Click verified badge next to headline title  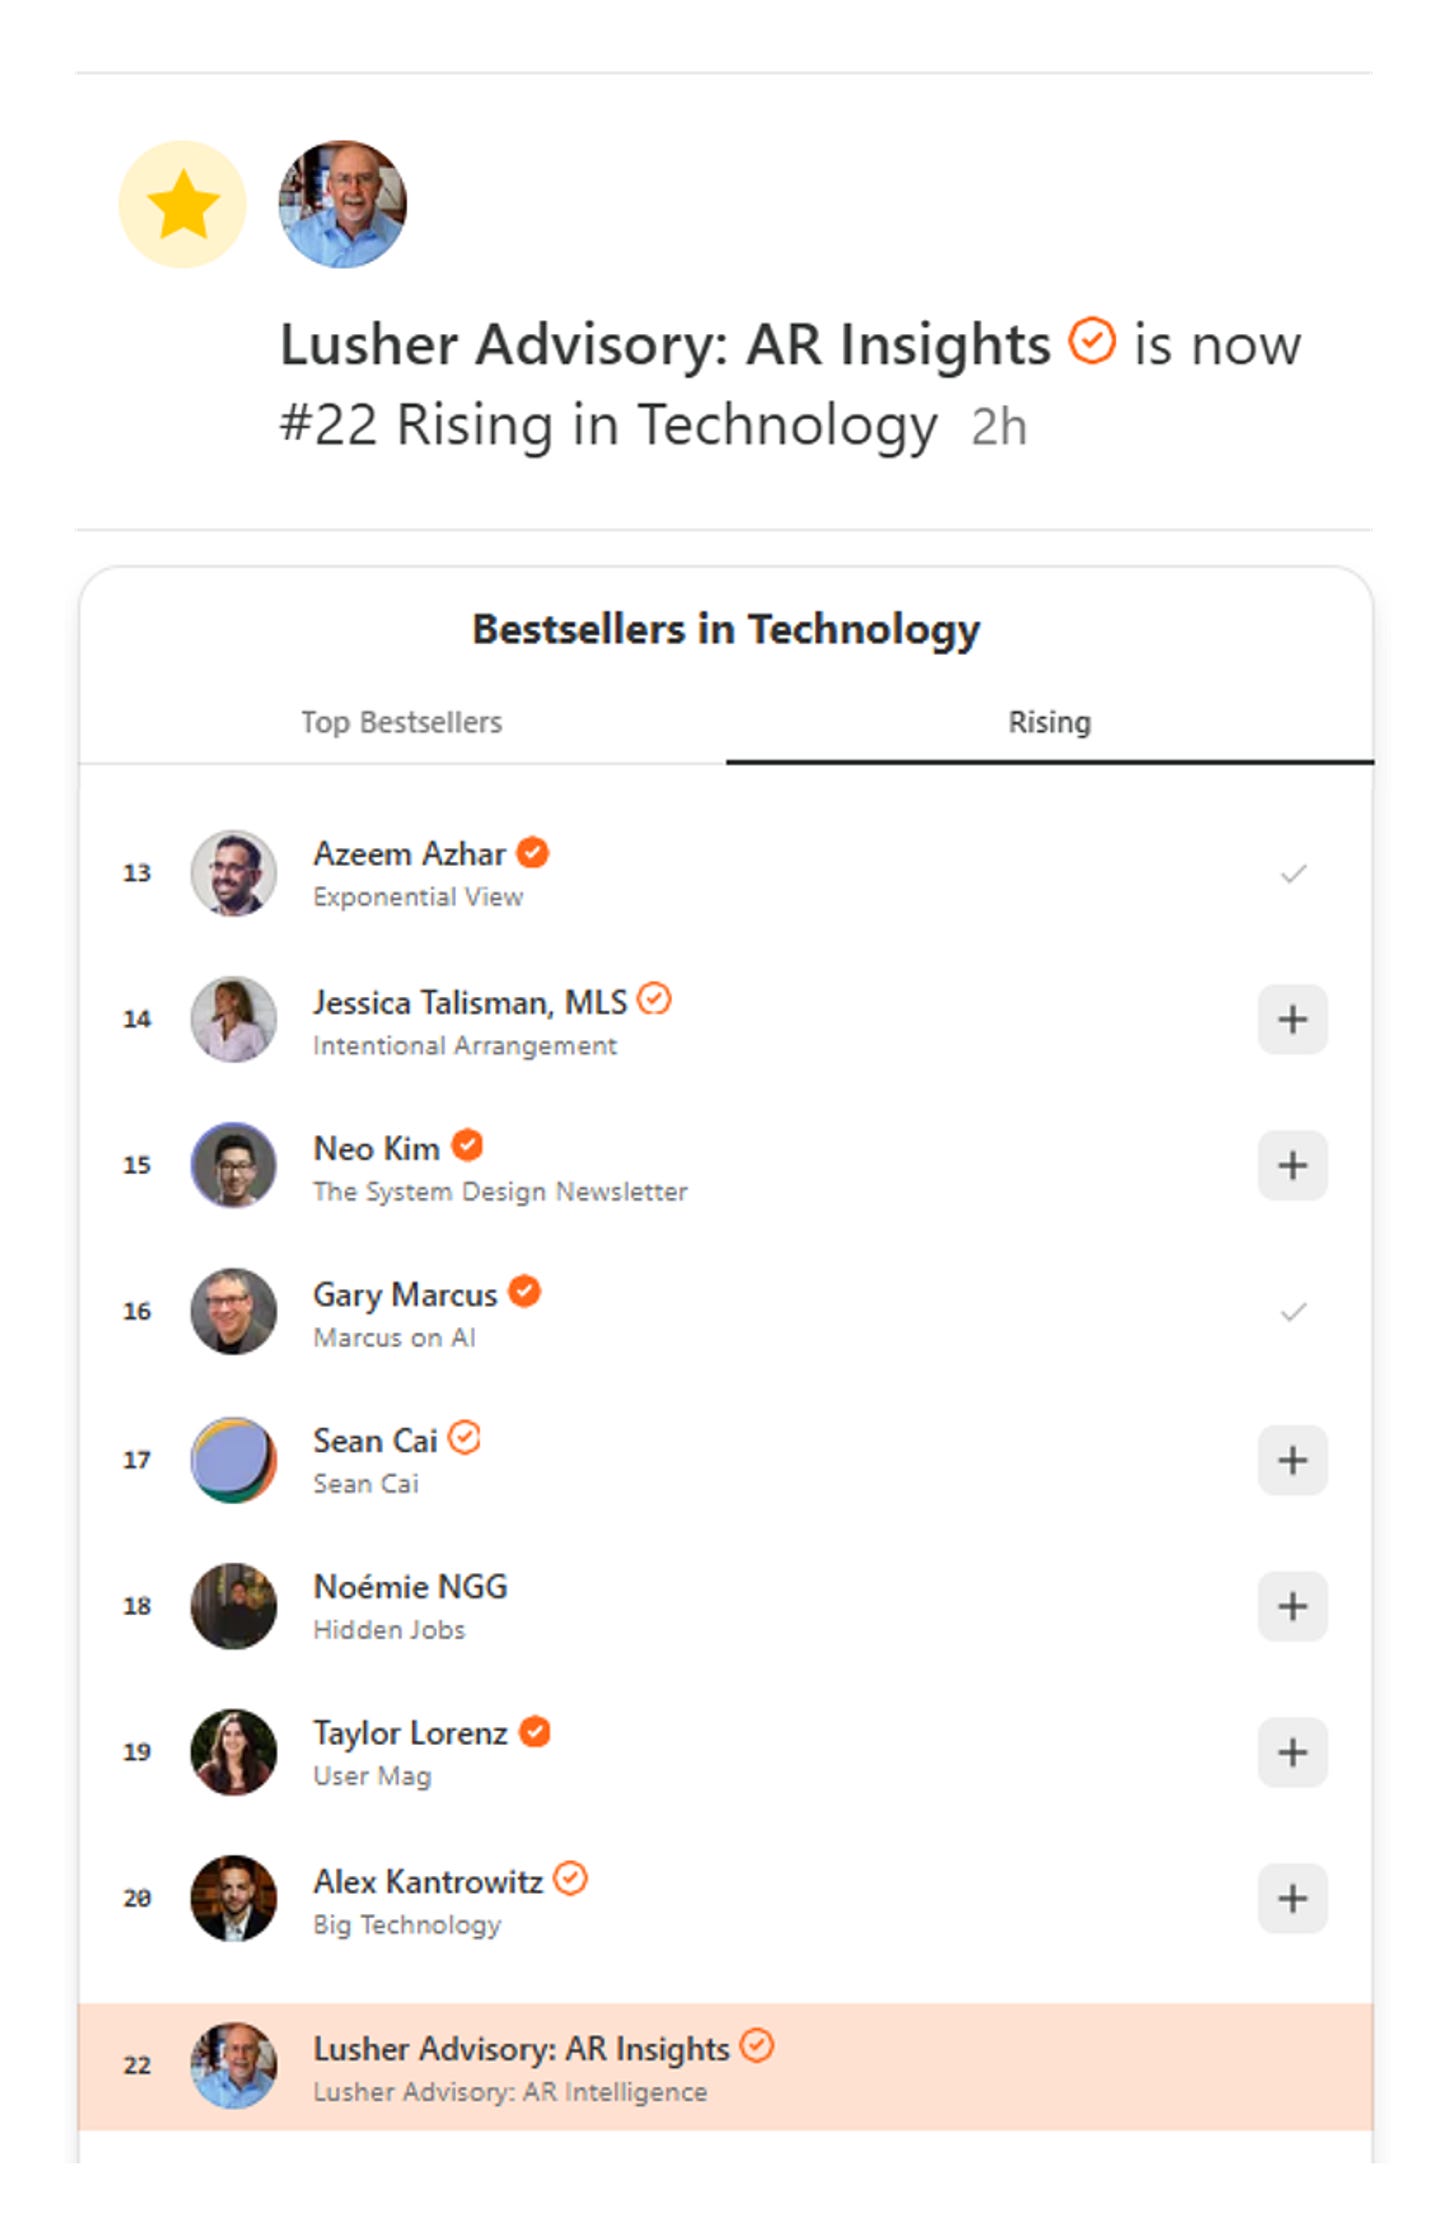pyautogui.click(x=1092, y=342)
